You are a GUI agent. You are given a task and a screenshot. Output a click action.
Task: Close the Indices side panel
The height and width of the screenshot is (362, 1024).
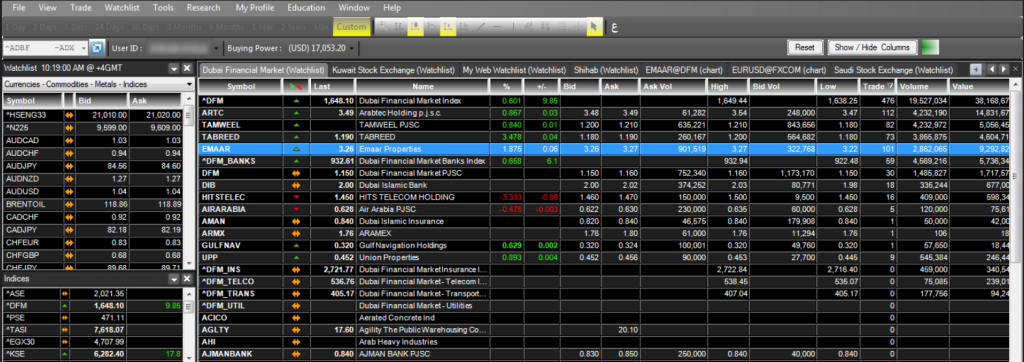(x=186, y=279)
